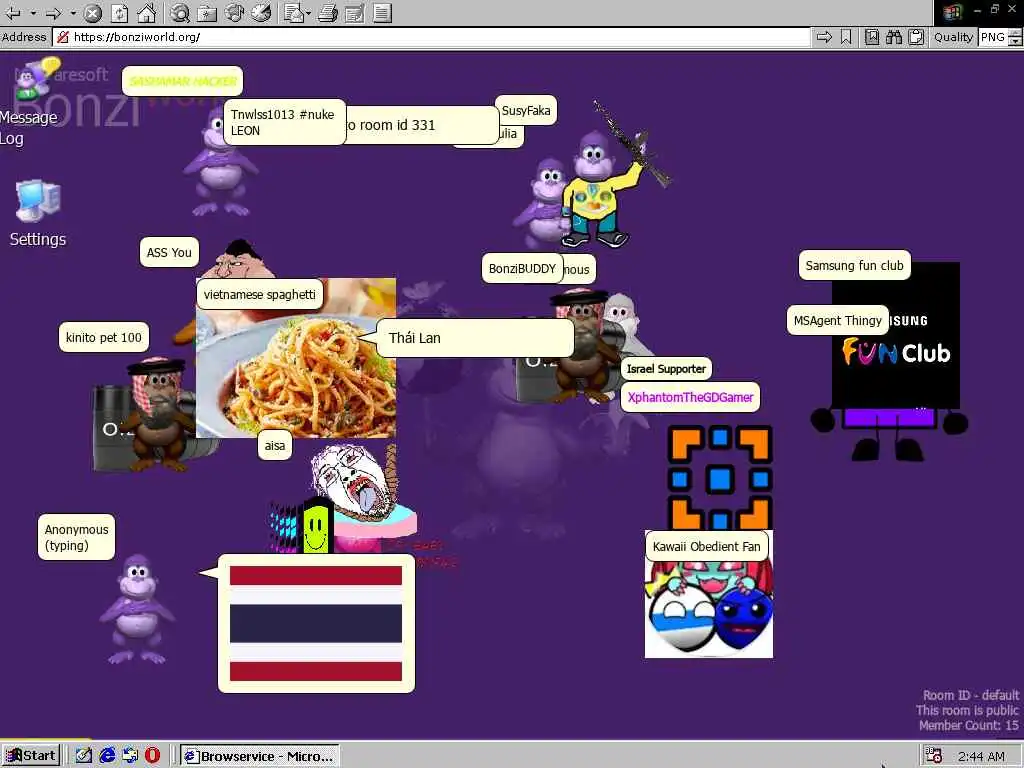Click the bookmark ribbon icon
Image resolution: width=1024 pixels, height=768 pixels.
pos(846,37)
